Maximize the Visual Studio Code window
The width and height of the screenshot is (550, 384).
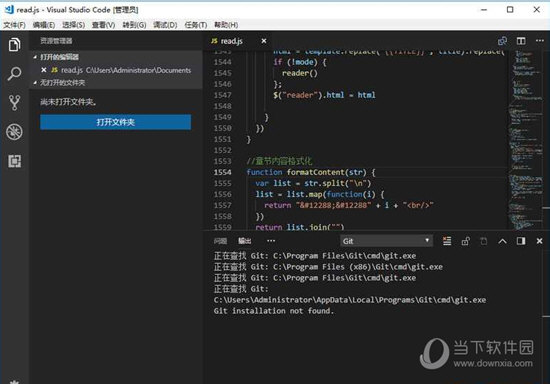tap(510, 9)
